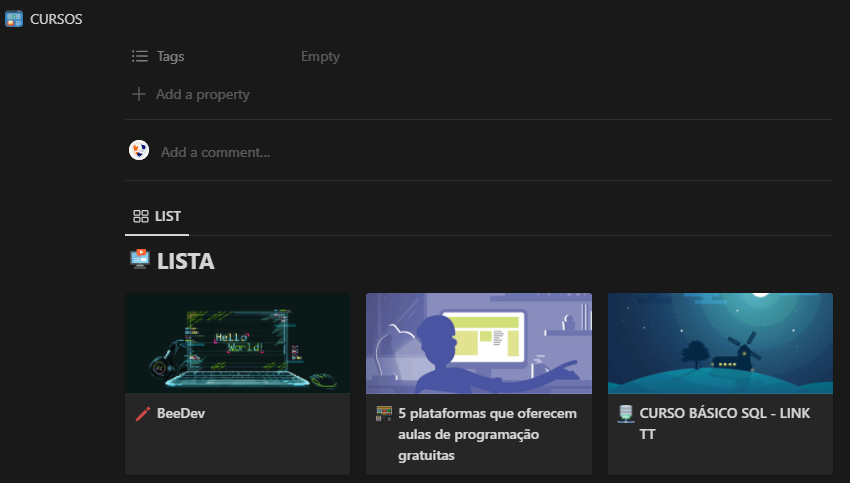
Task: Switch to the LIST view tab
Action: pyautogui.click(x=157, y=216)
